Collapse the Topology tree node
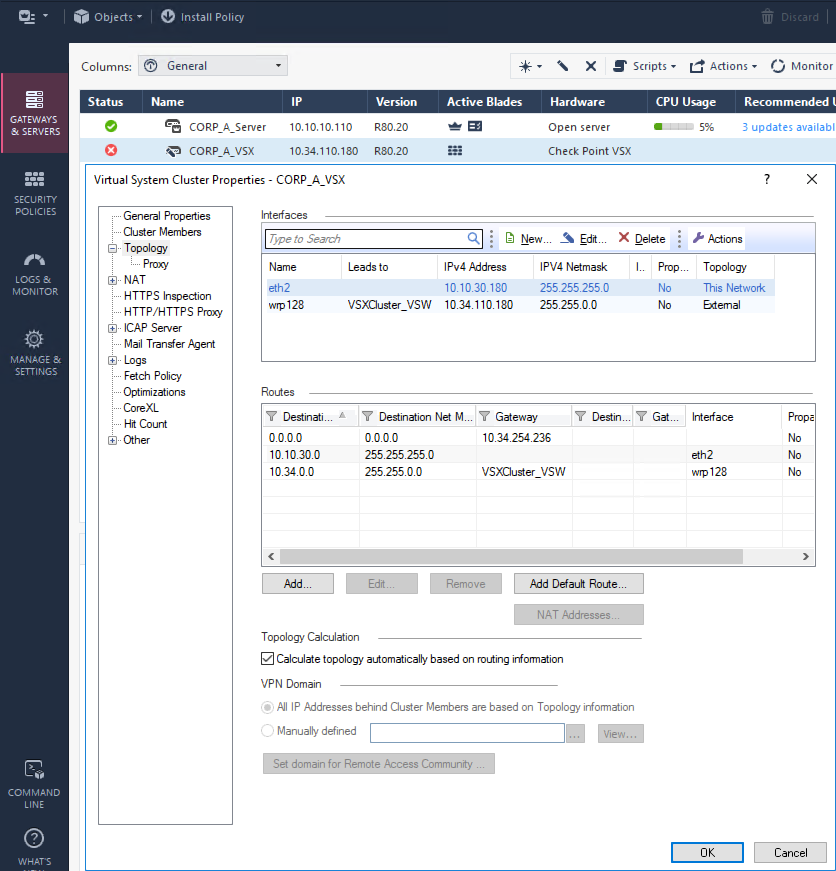 coord(112,248)
